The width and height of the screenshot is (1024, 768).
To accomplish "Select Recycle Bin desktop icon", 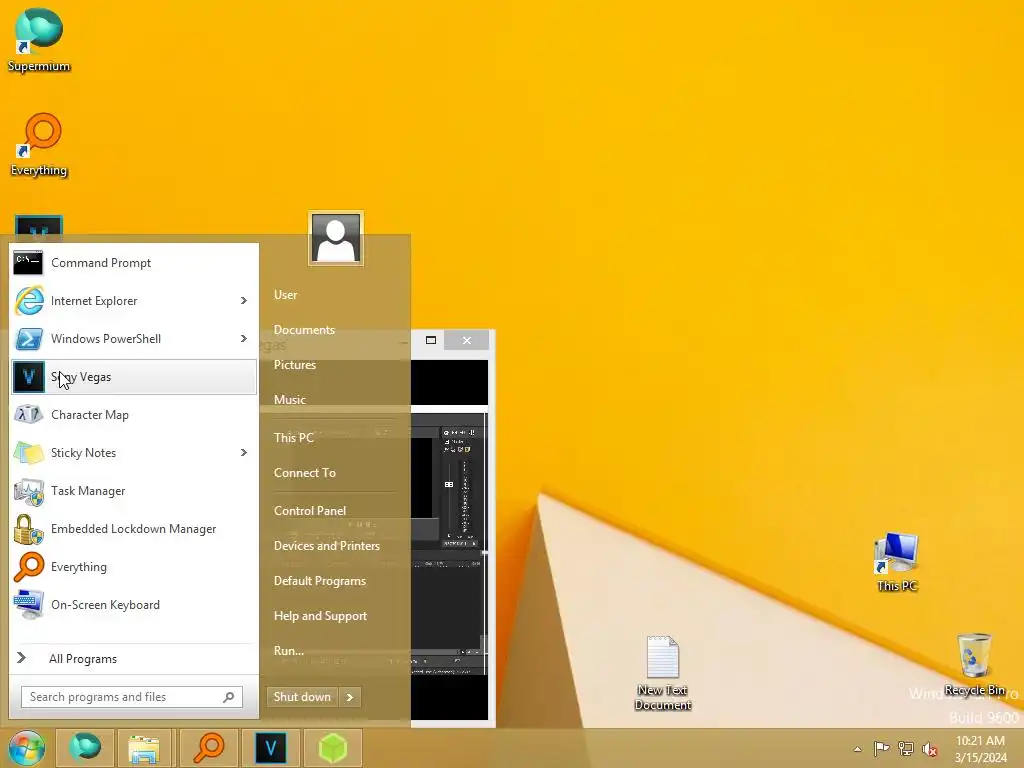I will [974, 665].
